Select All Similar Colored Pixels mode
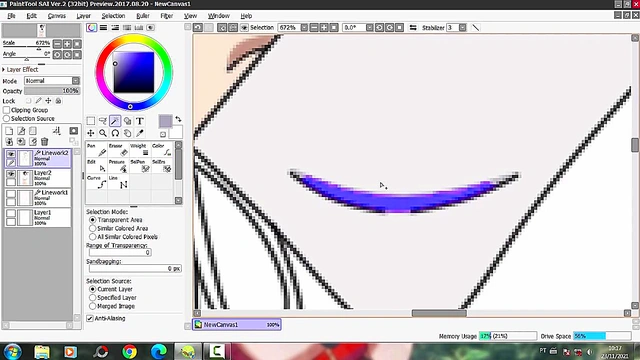This screenshot has width=640, height=360. click(x=93, y=237)
